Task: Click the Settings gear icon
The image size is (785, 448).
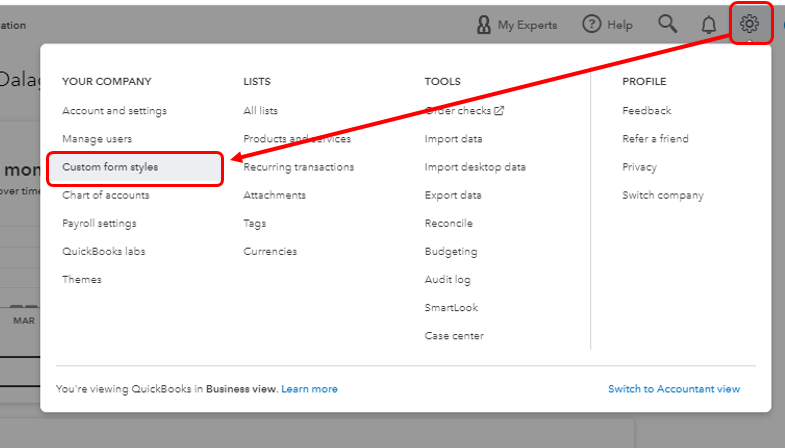Action: (x=749, y=24)
